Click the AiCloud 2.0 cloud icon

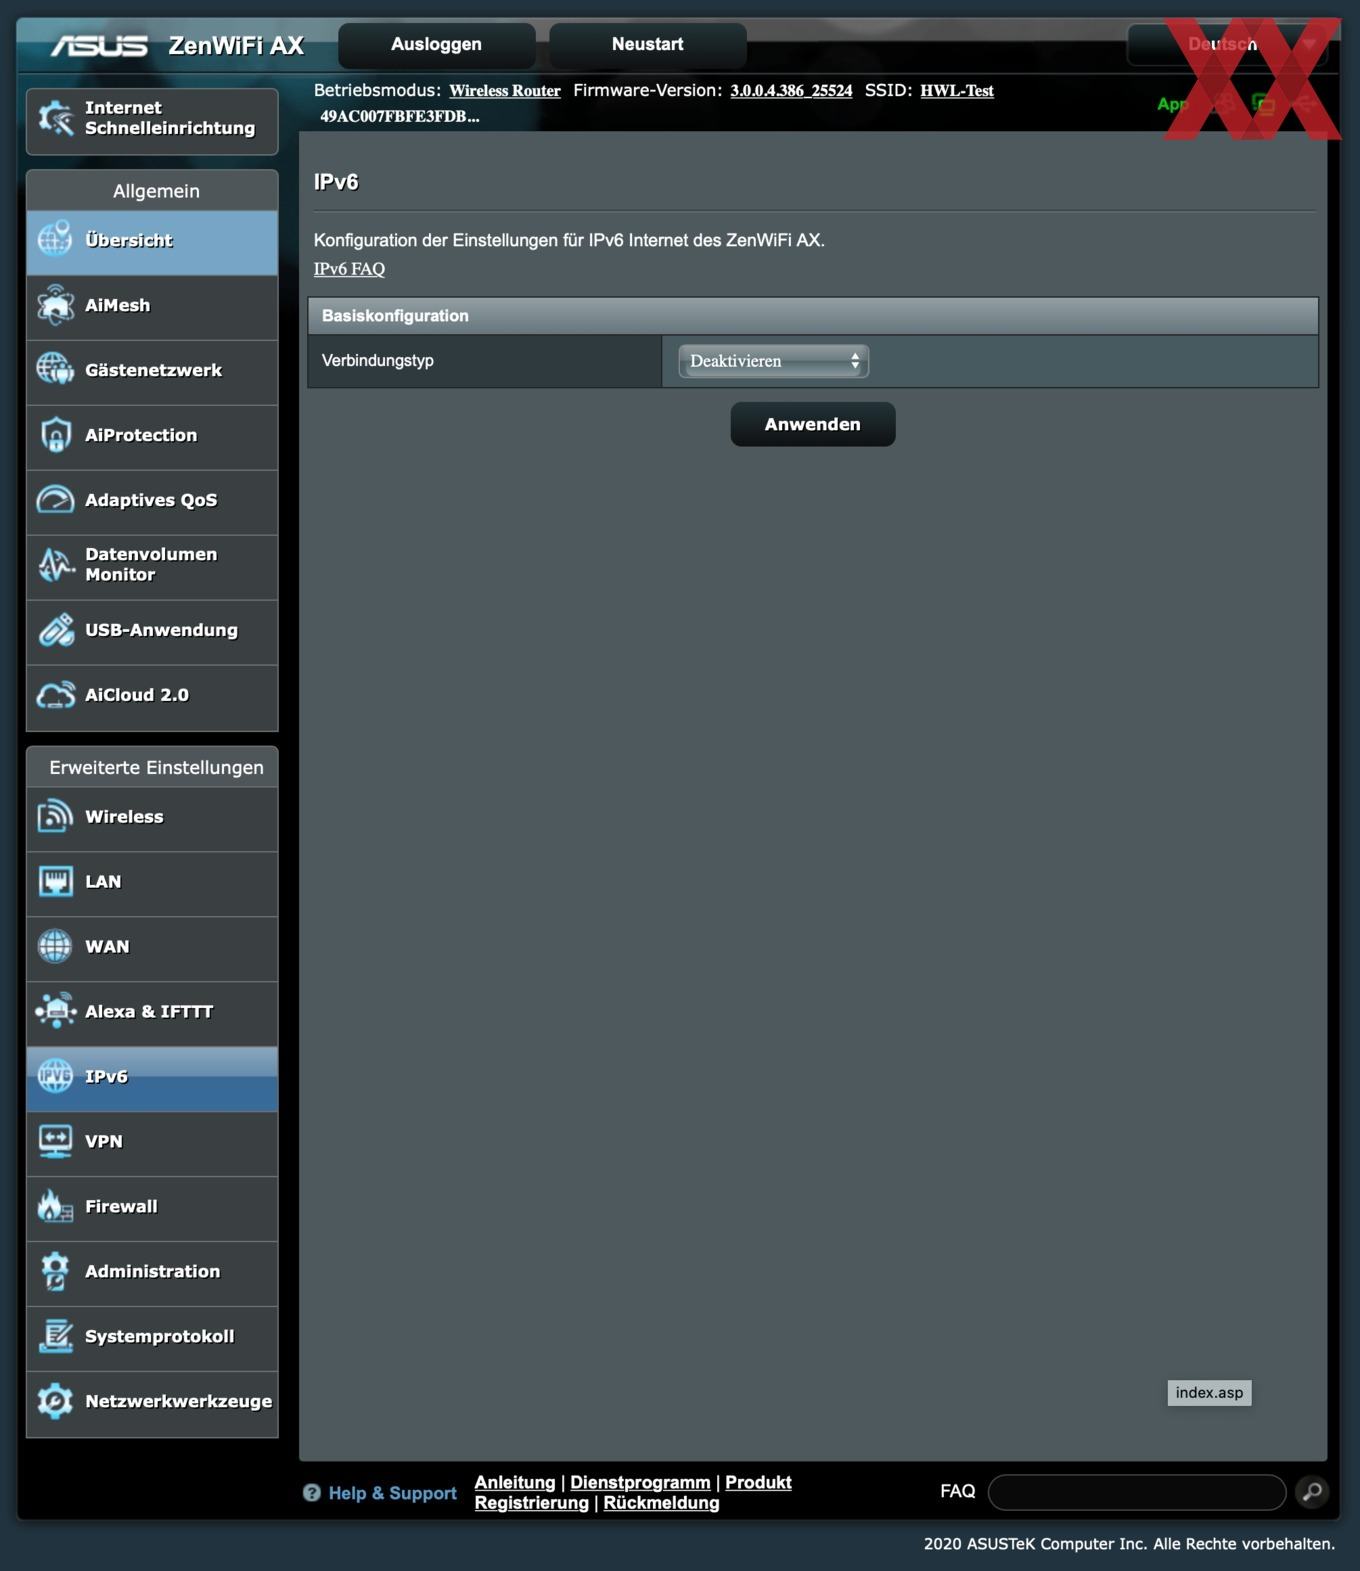[x=55, y=695]
